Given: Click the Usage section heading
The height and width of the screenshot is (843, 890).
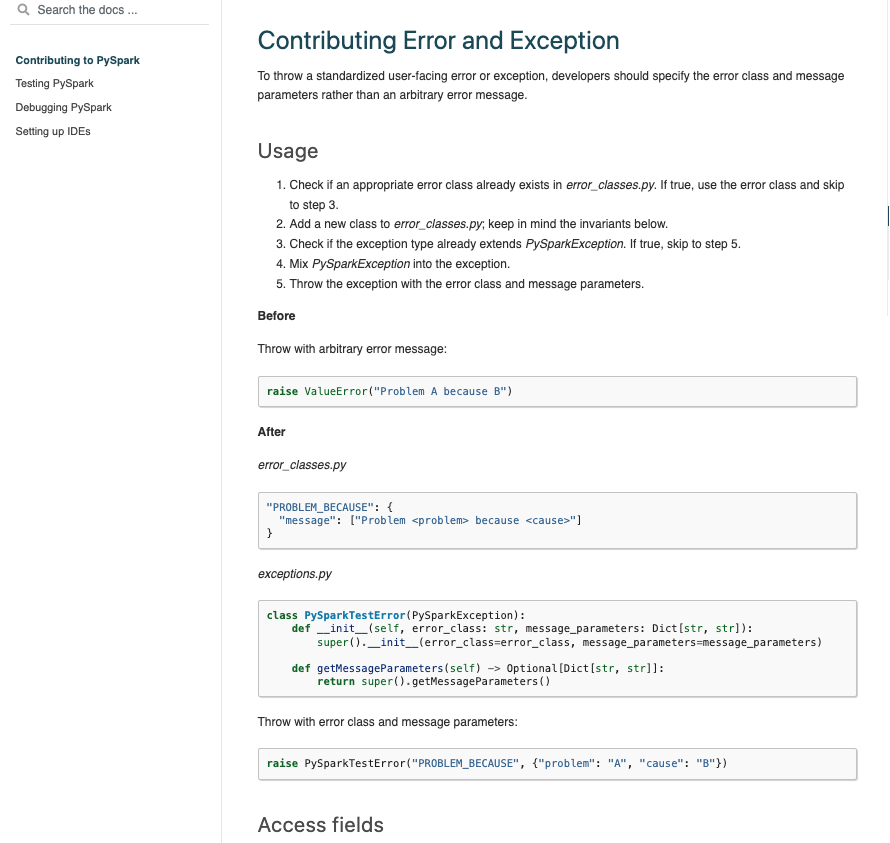Looking at the screenshot, I should coord(288,151).
